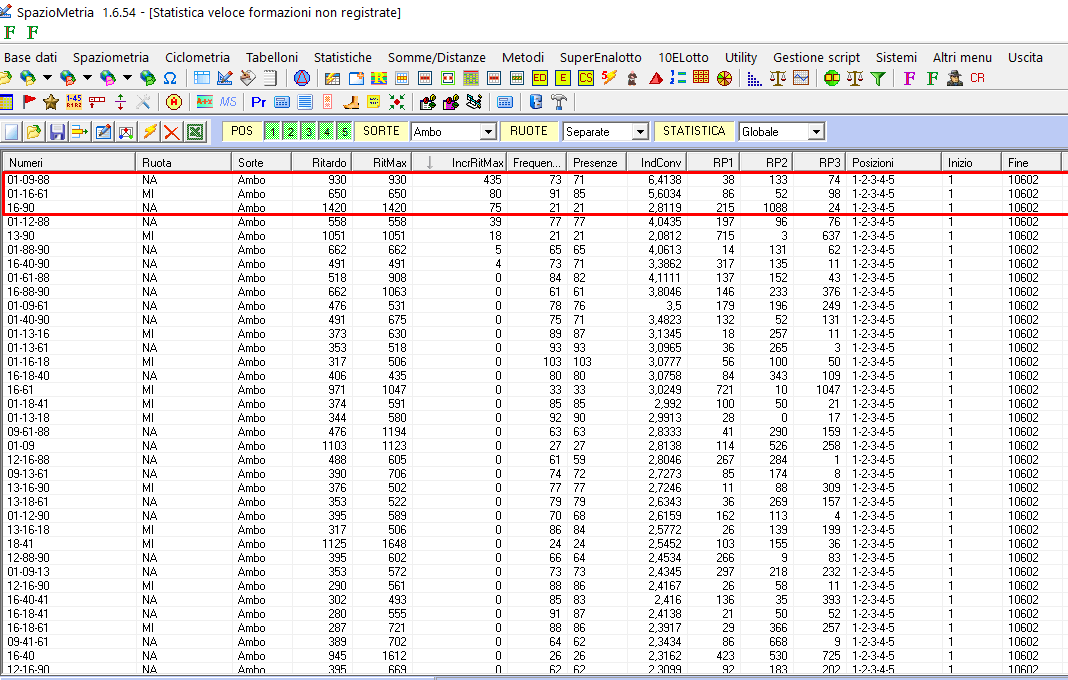This screenshot has width=1068, height=680.
Task: Open the SuperEnalotto menu
Action: tap(601, 58)
